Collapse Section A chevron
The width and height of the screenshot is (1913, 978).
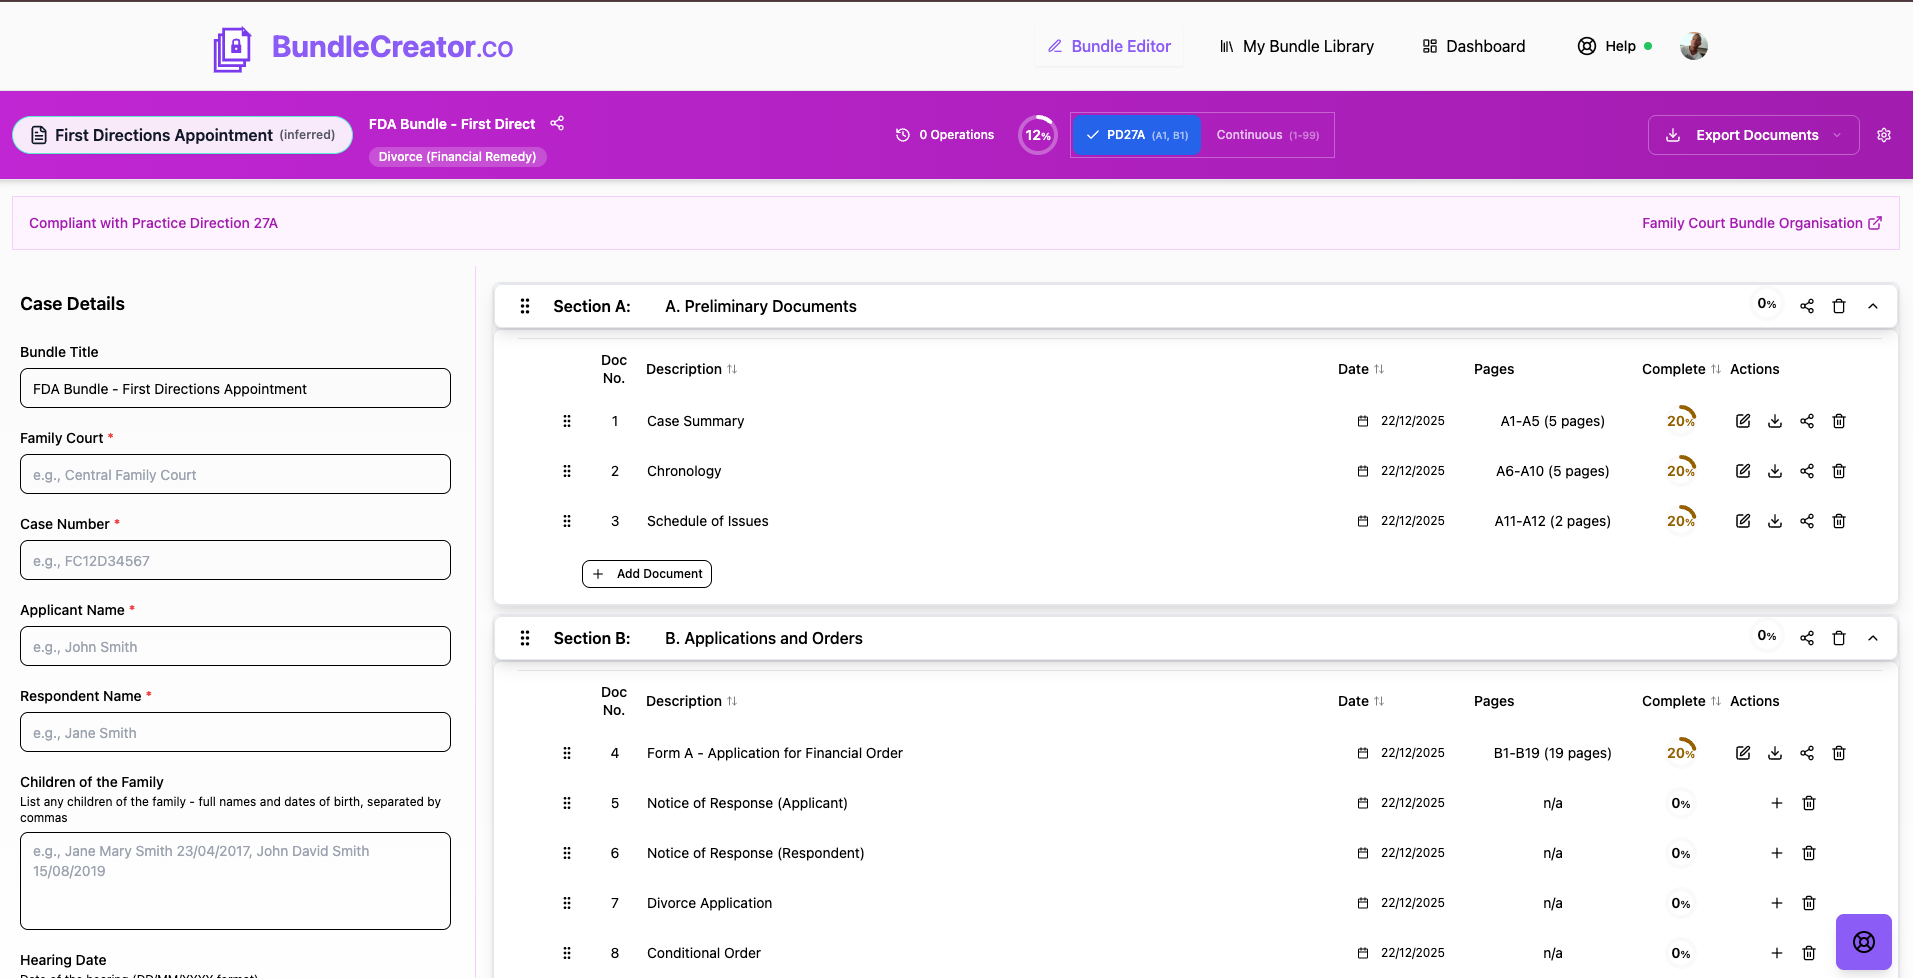pyautogui.click(x=1873, y=306)
